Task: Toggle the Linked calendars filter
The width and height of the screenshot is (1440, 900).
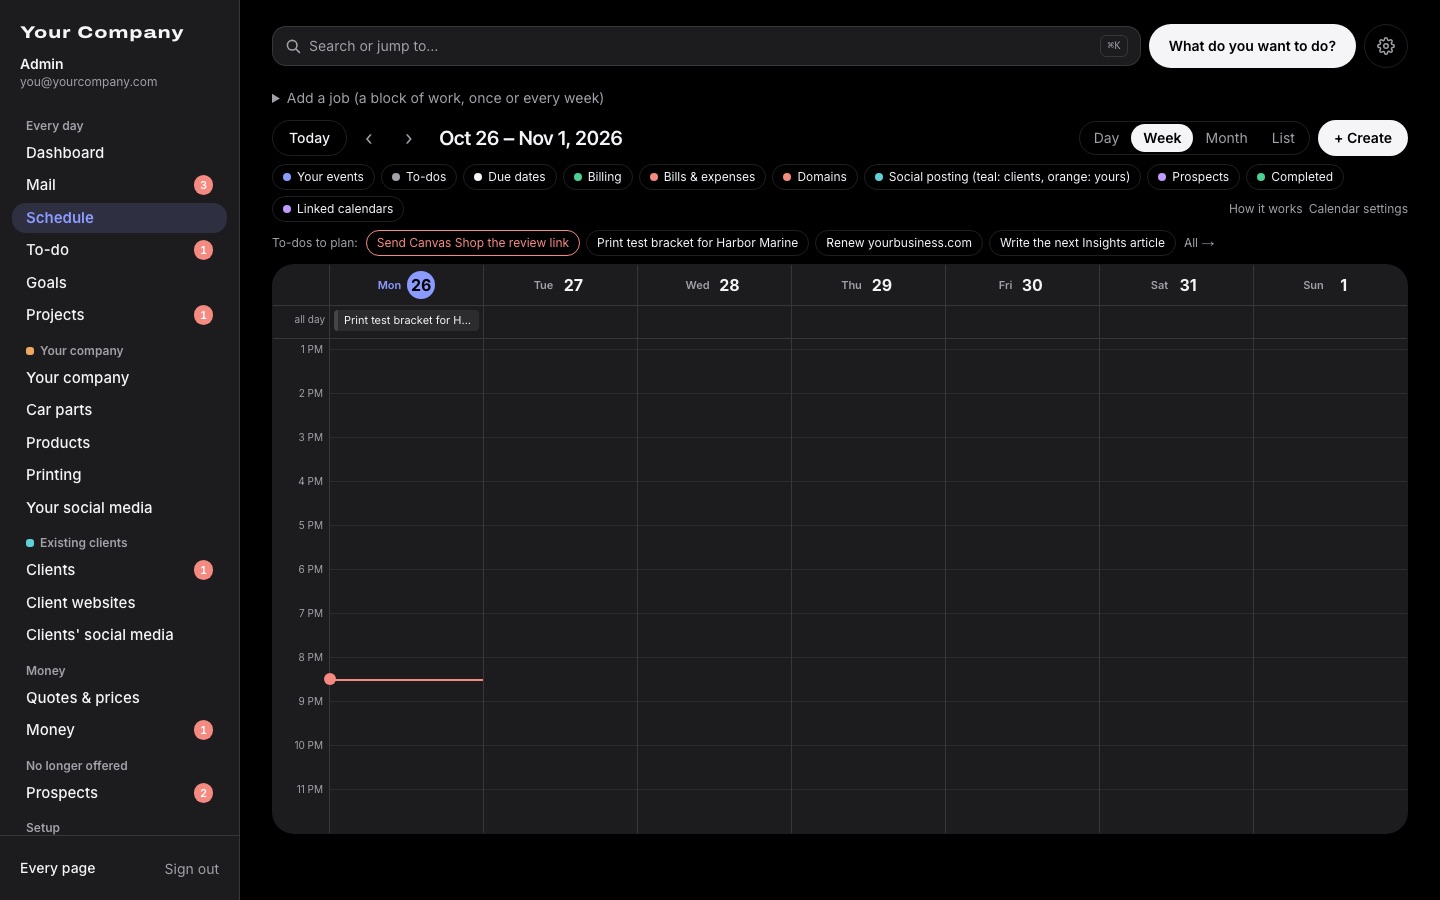Action: point(338,209)
